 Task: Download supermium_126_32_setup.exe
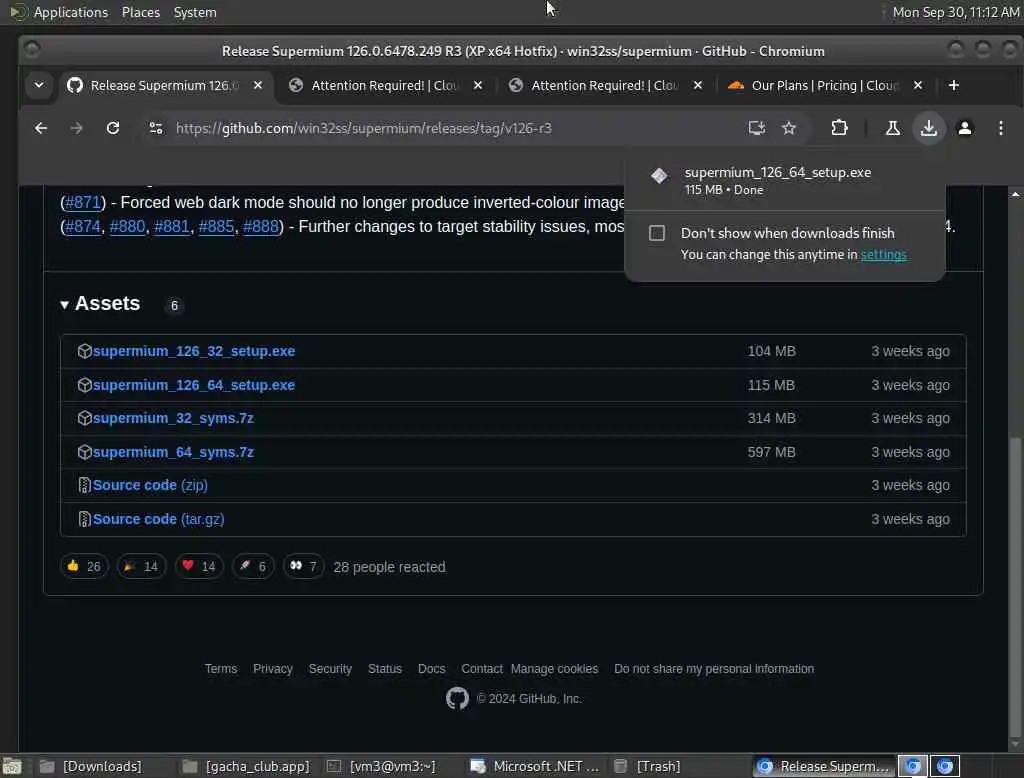pyautogui.click(x=194, y=351)
